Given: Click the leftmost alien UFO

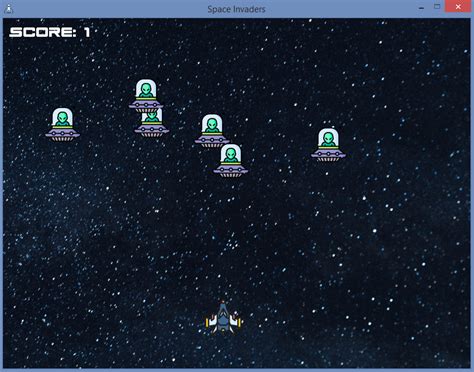Looking at the screenshot, I should [x=63, y=124].
